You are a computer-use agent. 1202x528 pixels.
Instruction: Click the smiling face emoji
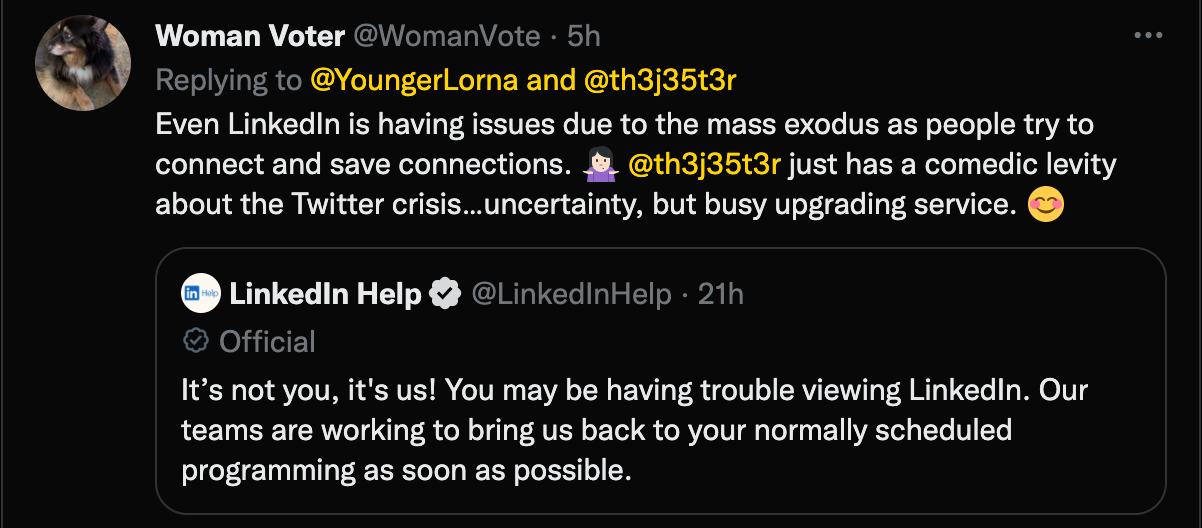pyautogui.click(x=1045, y=204)
